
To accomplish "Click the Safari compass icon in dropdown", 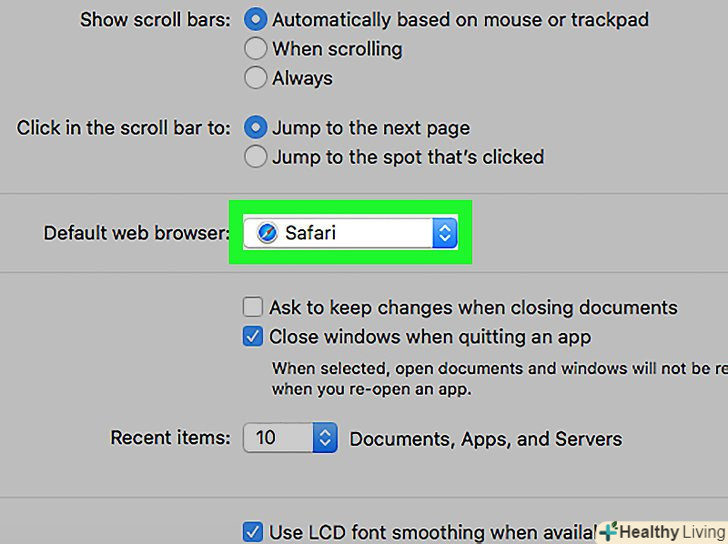I will (266, 233).
